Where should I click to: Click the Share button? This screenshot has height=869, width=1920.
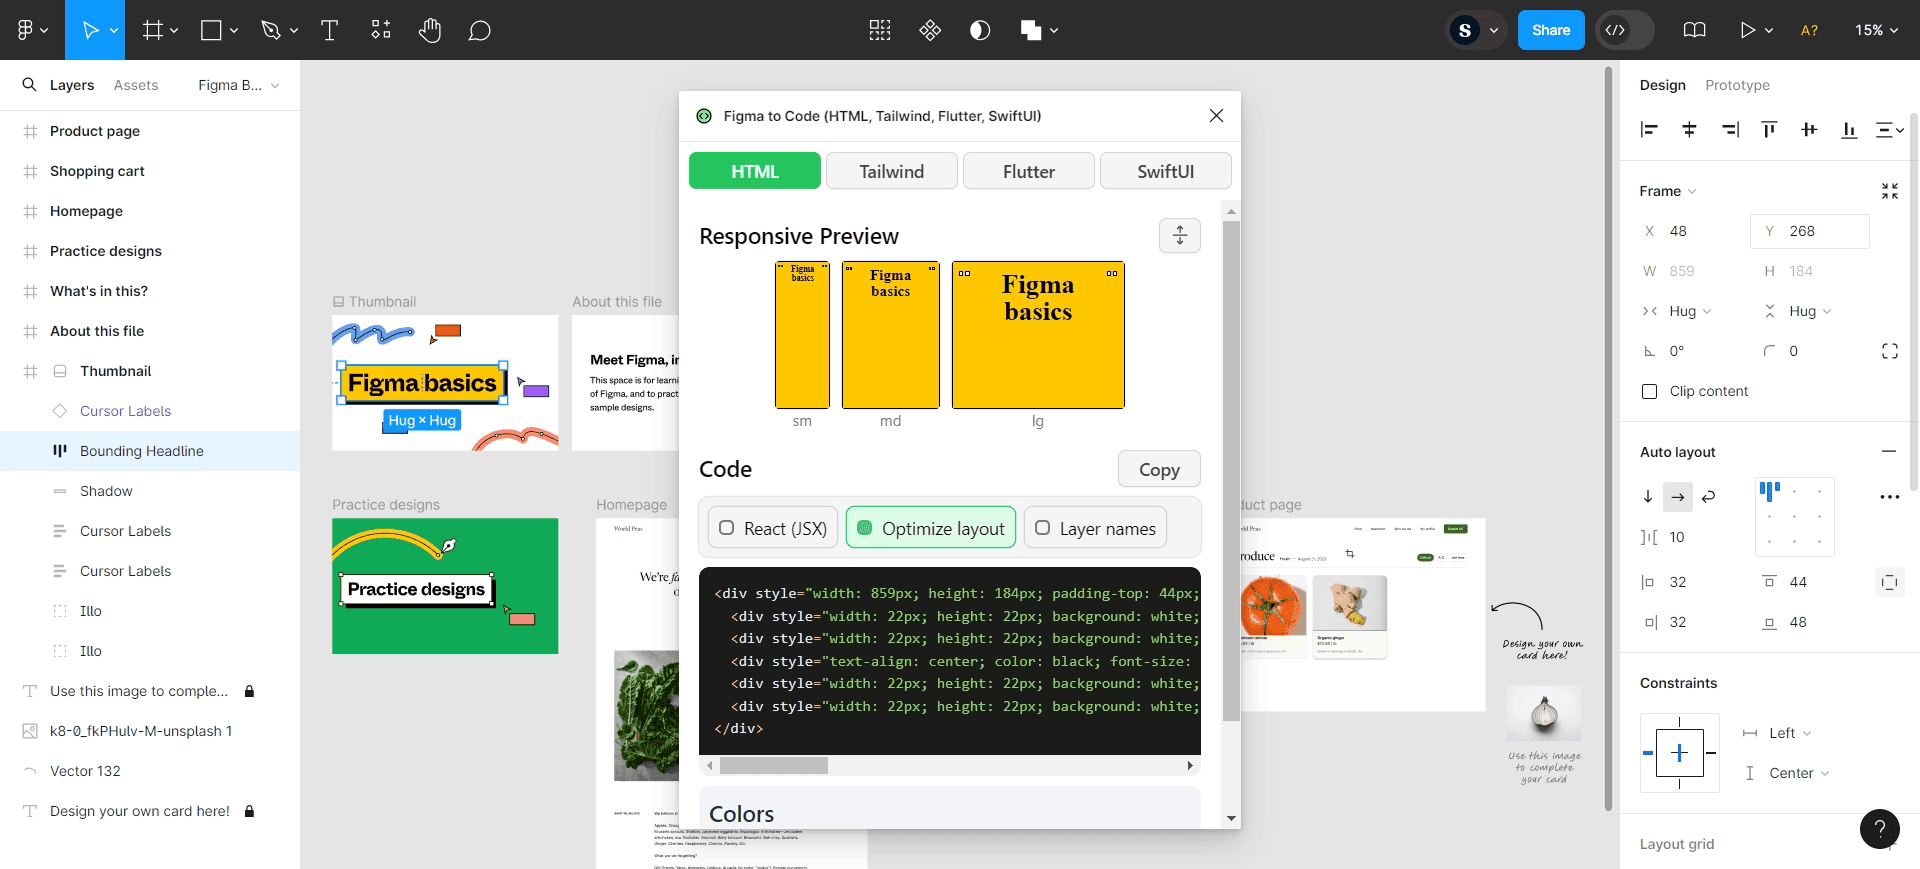[1551, 30]
